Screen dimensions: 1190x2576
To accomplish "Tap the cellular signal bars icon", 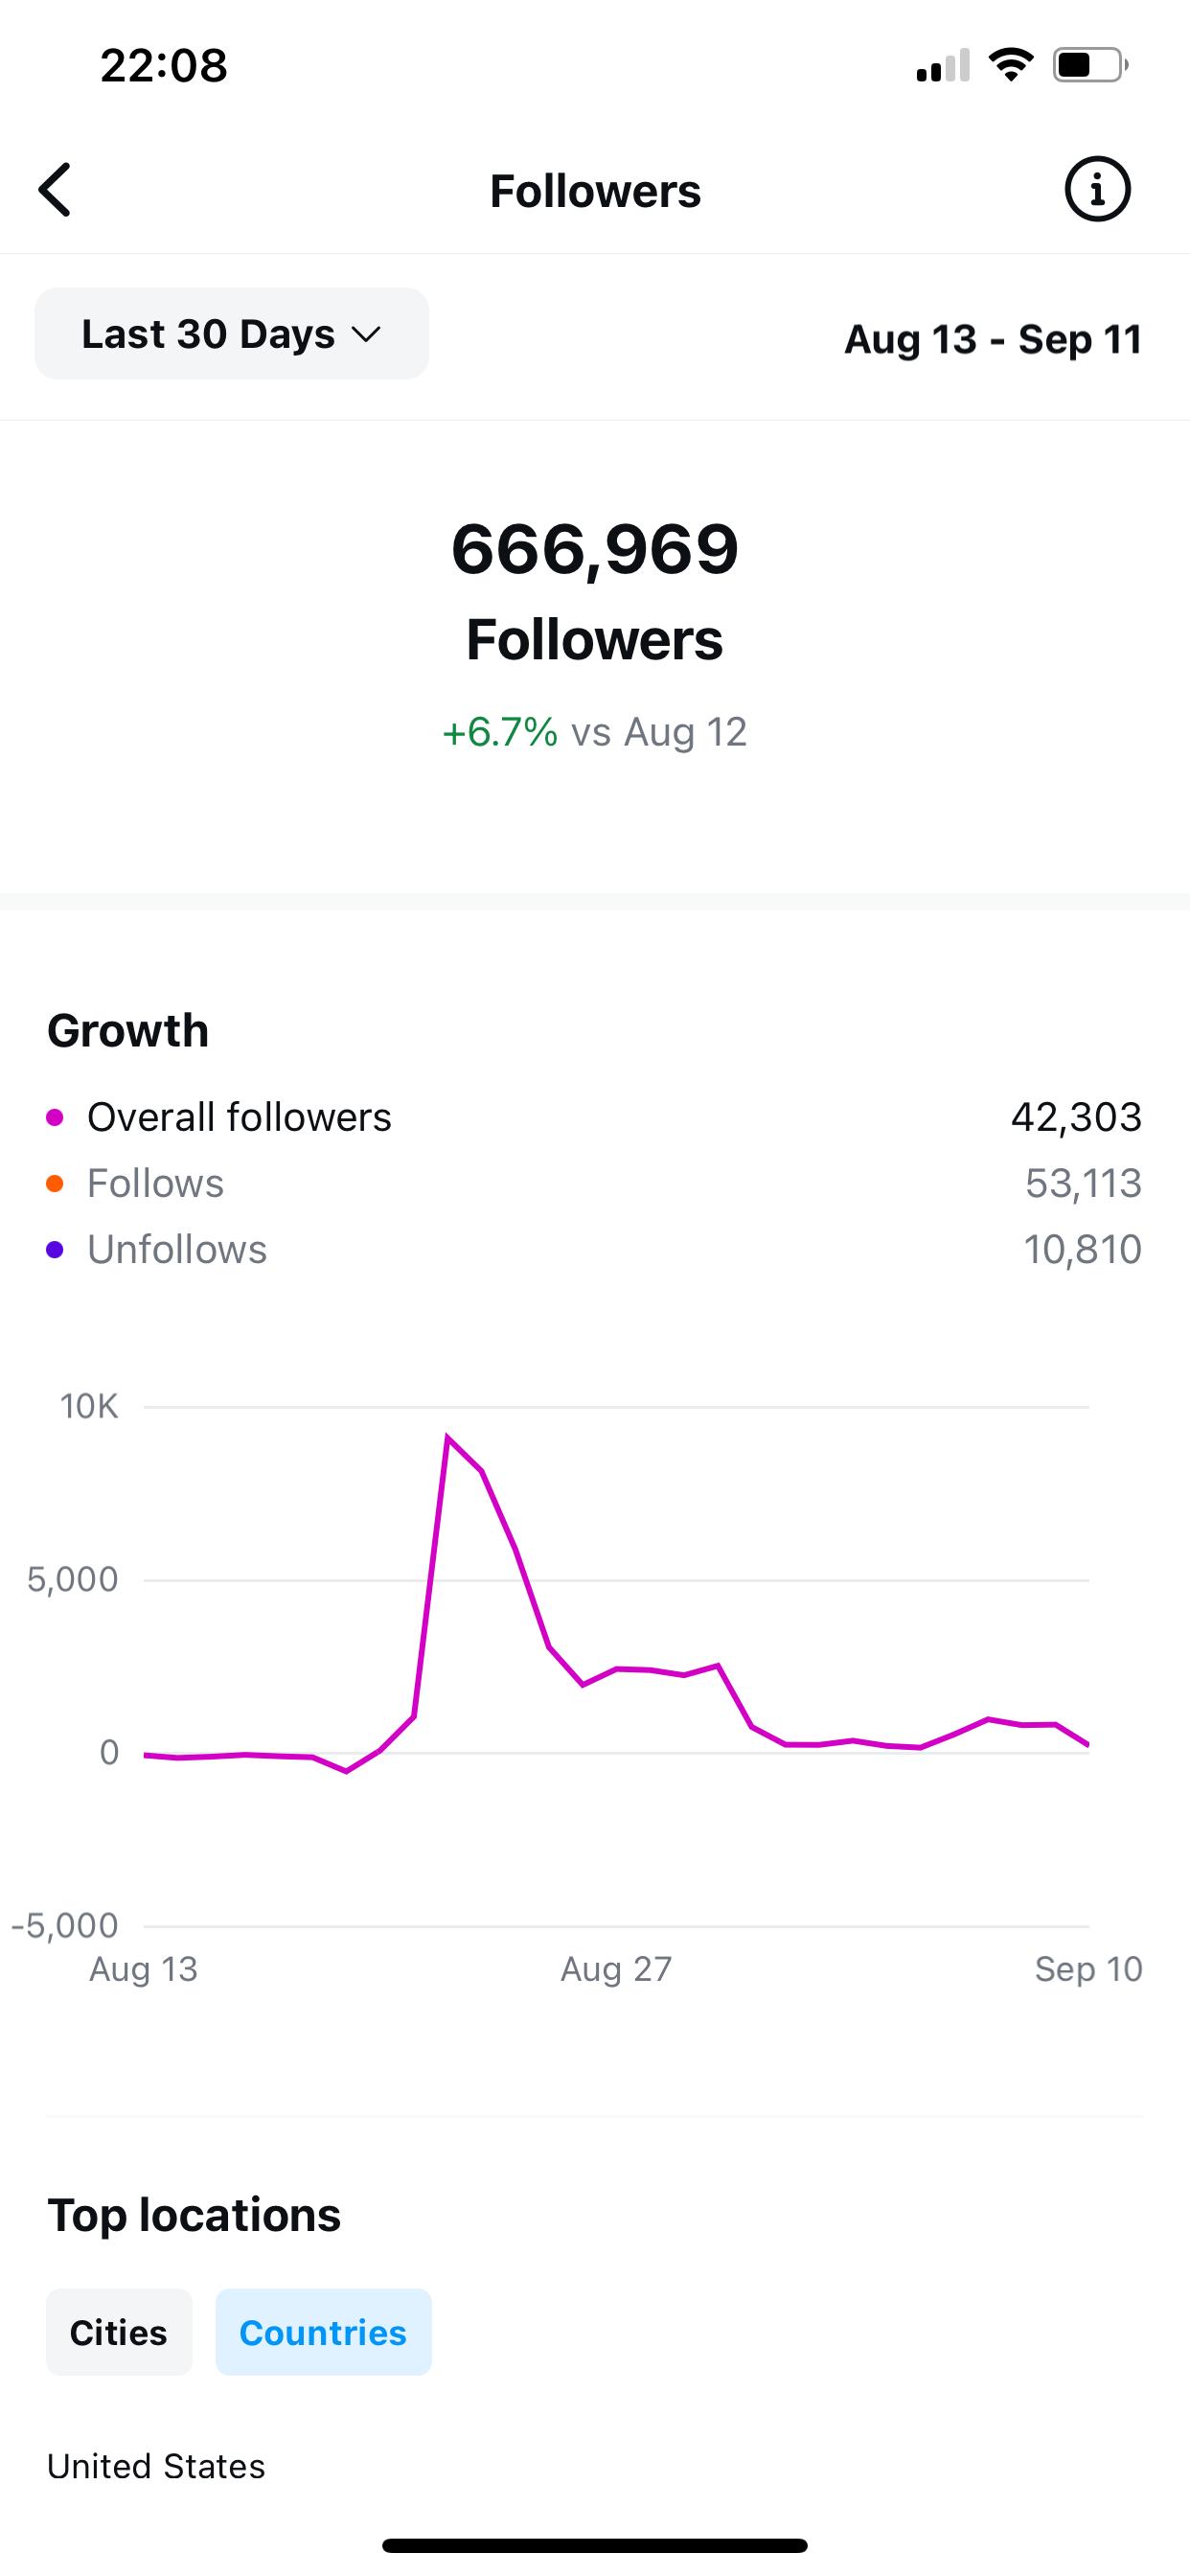I will (x=943, y=66).
